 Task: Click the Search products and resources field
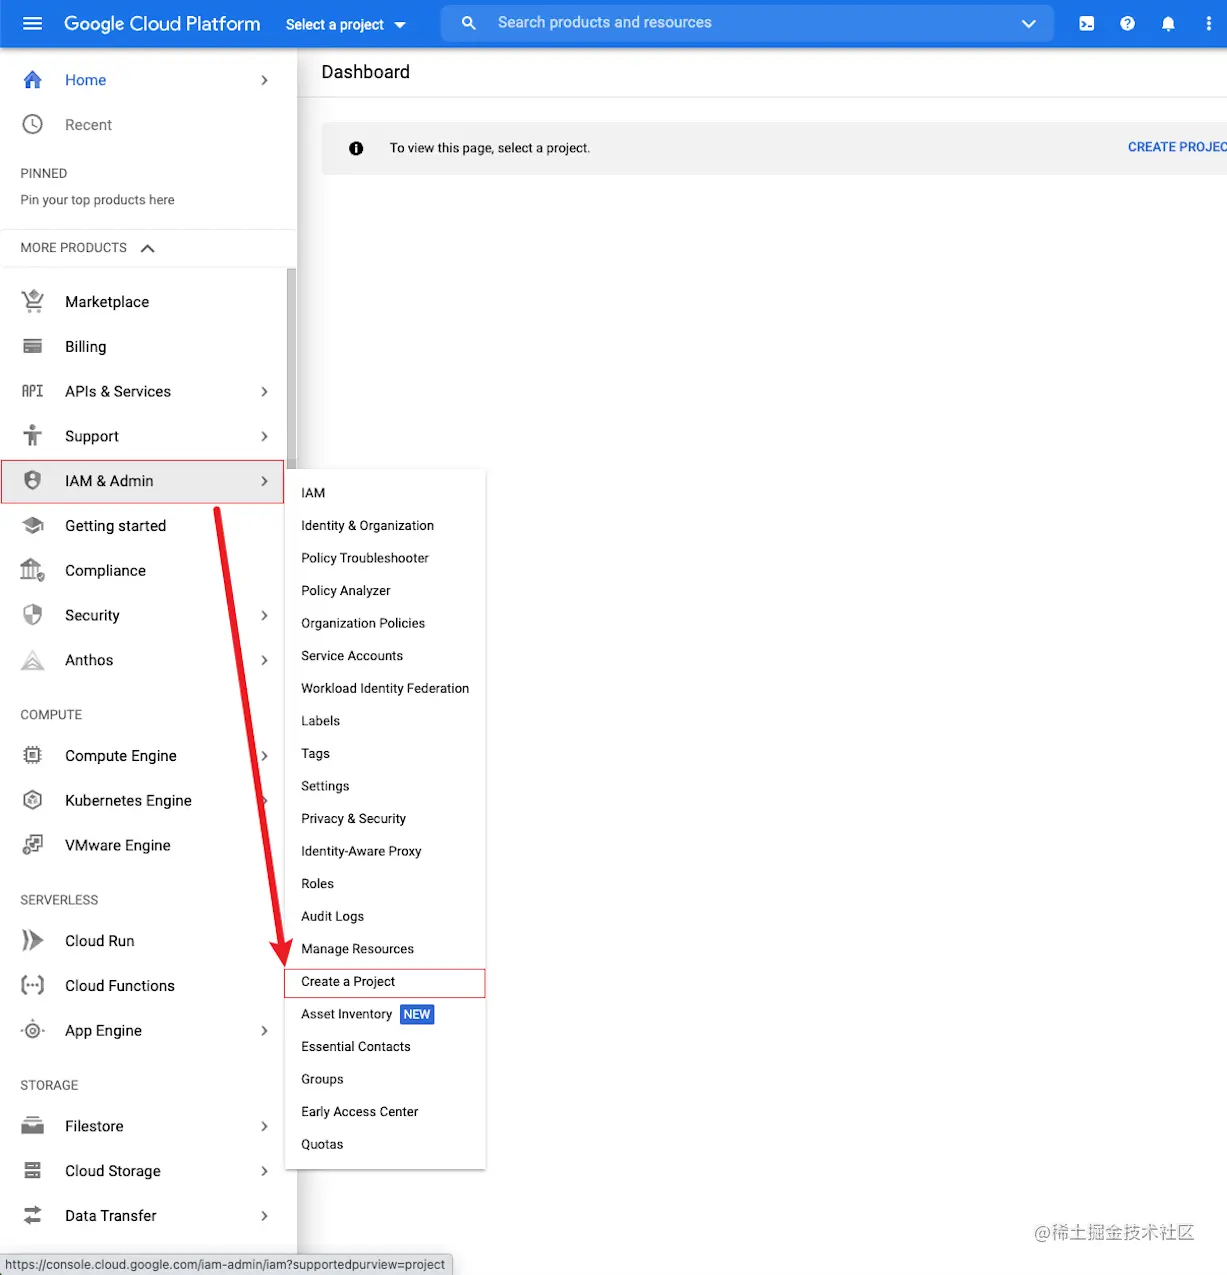pyautogui.click(x=748, y=23)
